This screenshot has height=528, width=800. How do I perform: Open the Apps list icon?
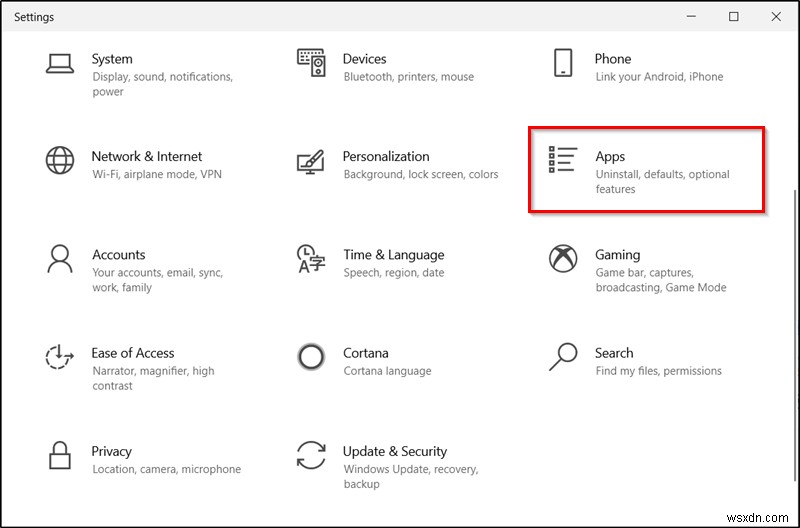click(x=563, y=159)
